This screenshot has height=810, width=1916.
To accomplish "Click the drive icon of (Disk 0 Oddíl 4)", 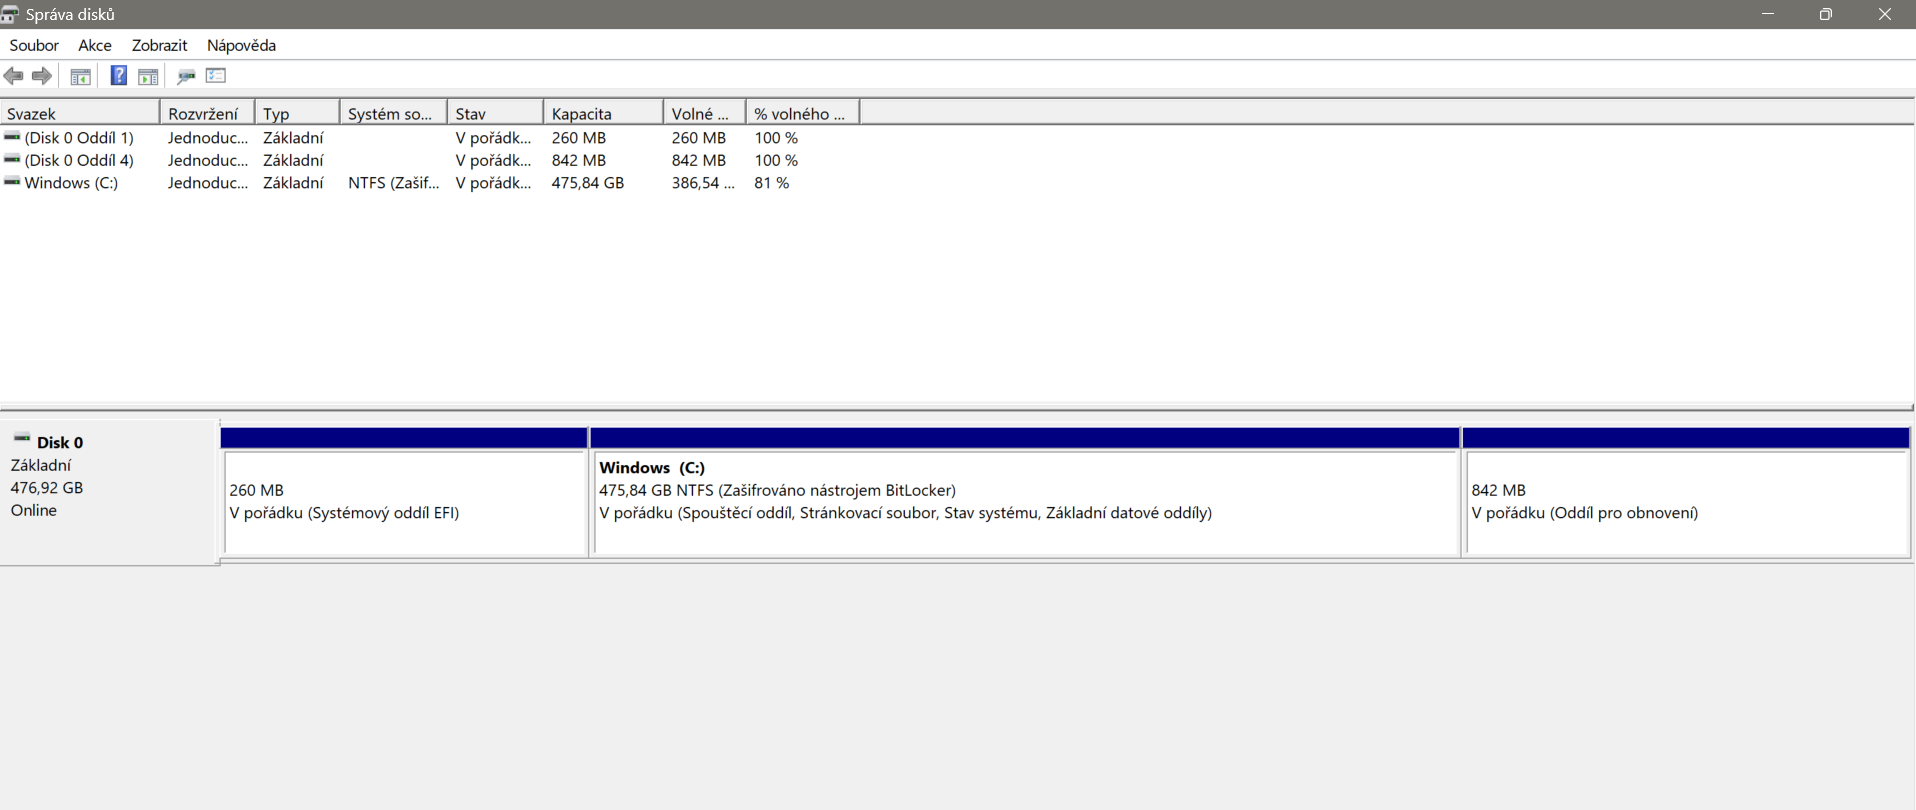I will tap(12, 159).
